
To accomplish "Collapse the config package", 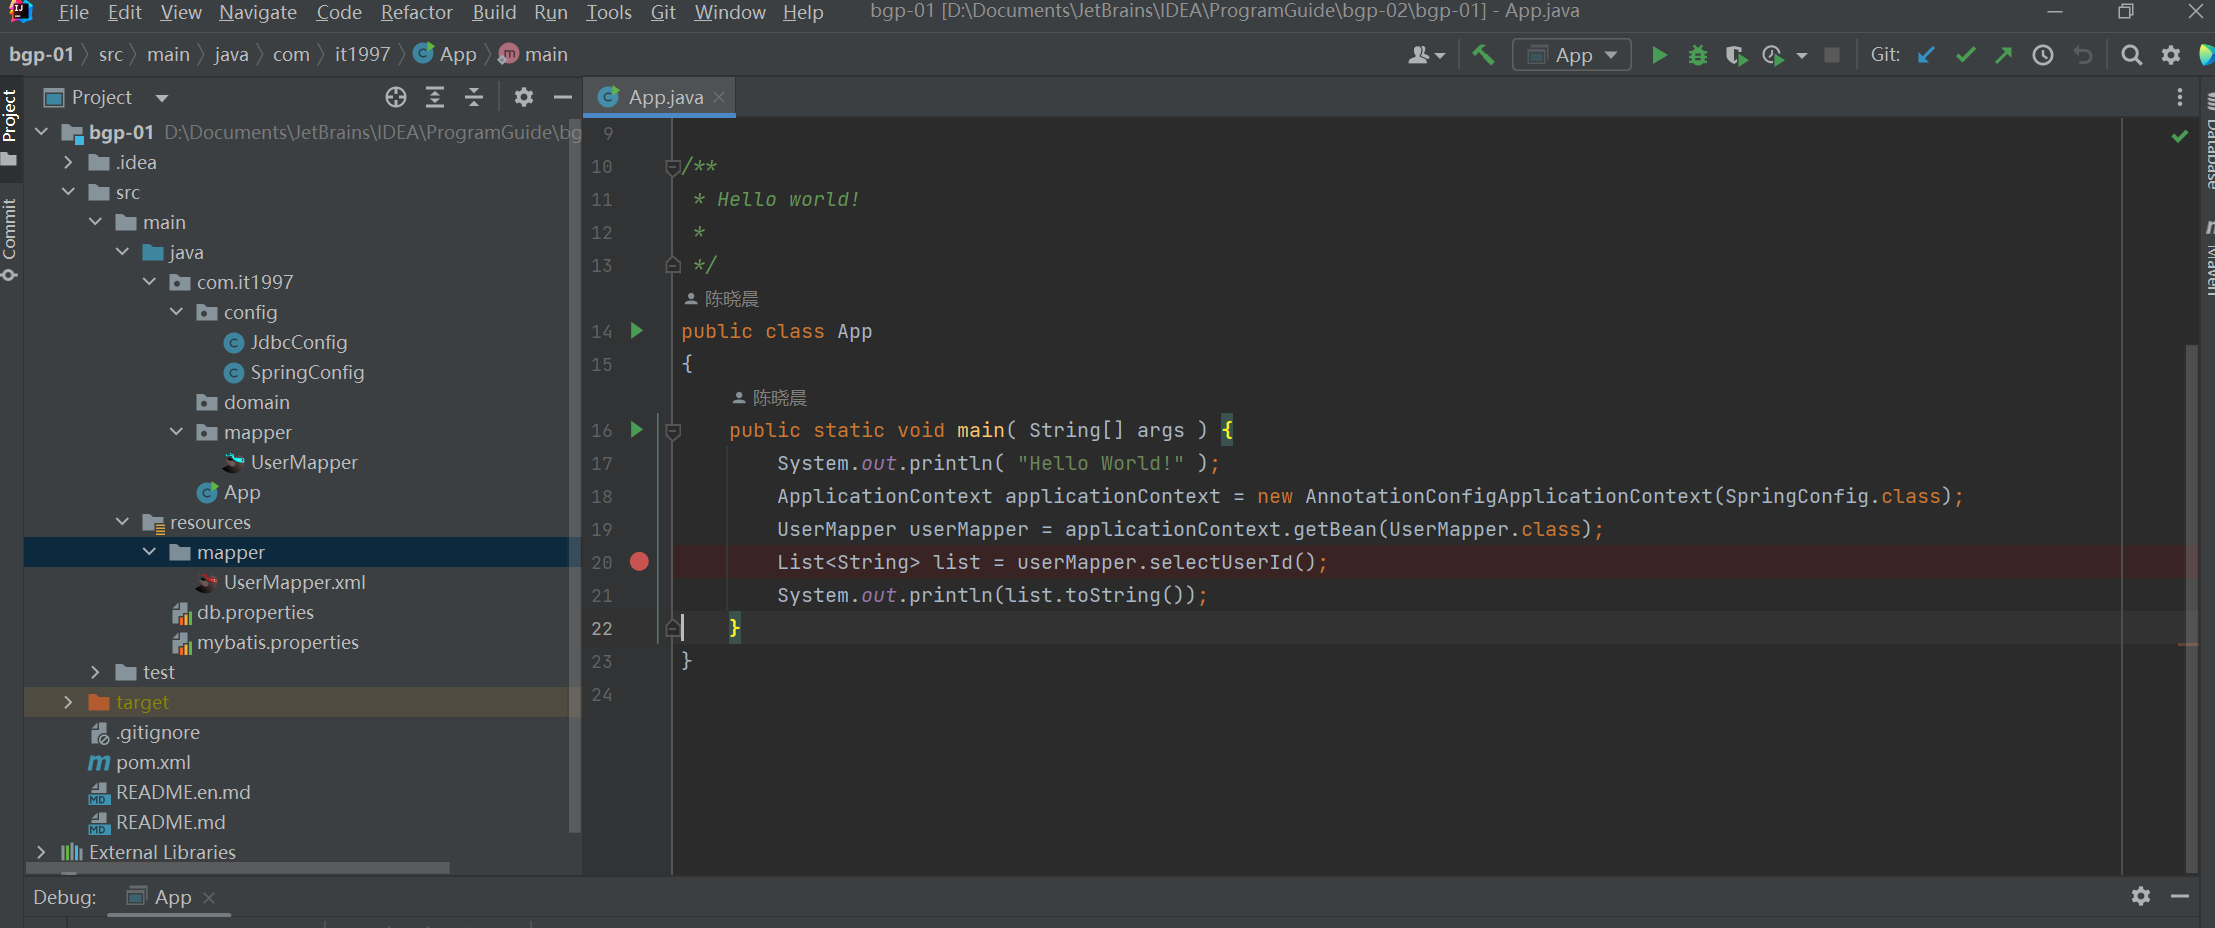I will coord(176,312).
